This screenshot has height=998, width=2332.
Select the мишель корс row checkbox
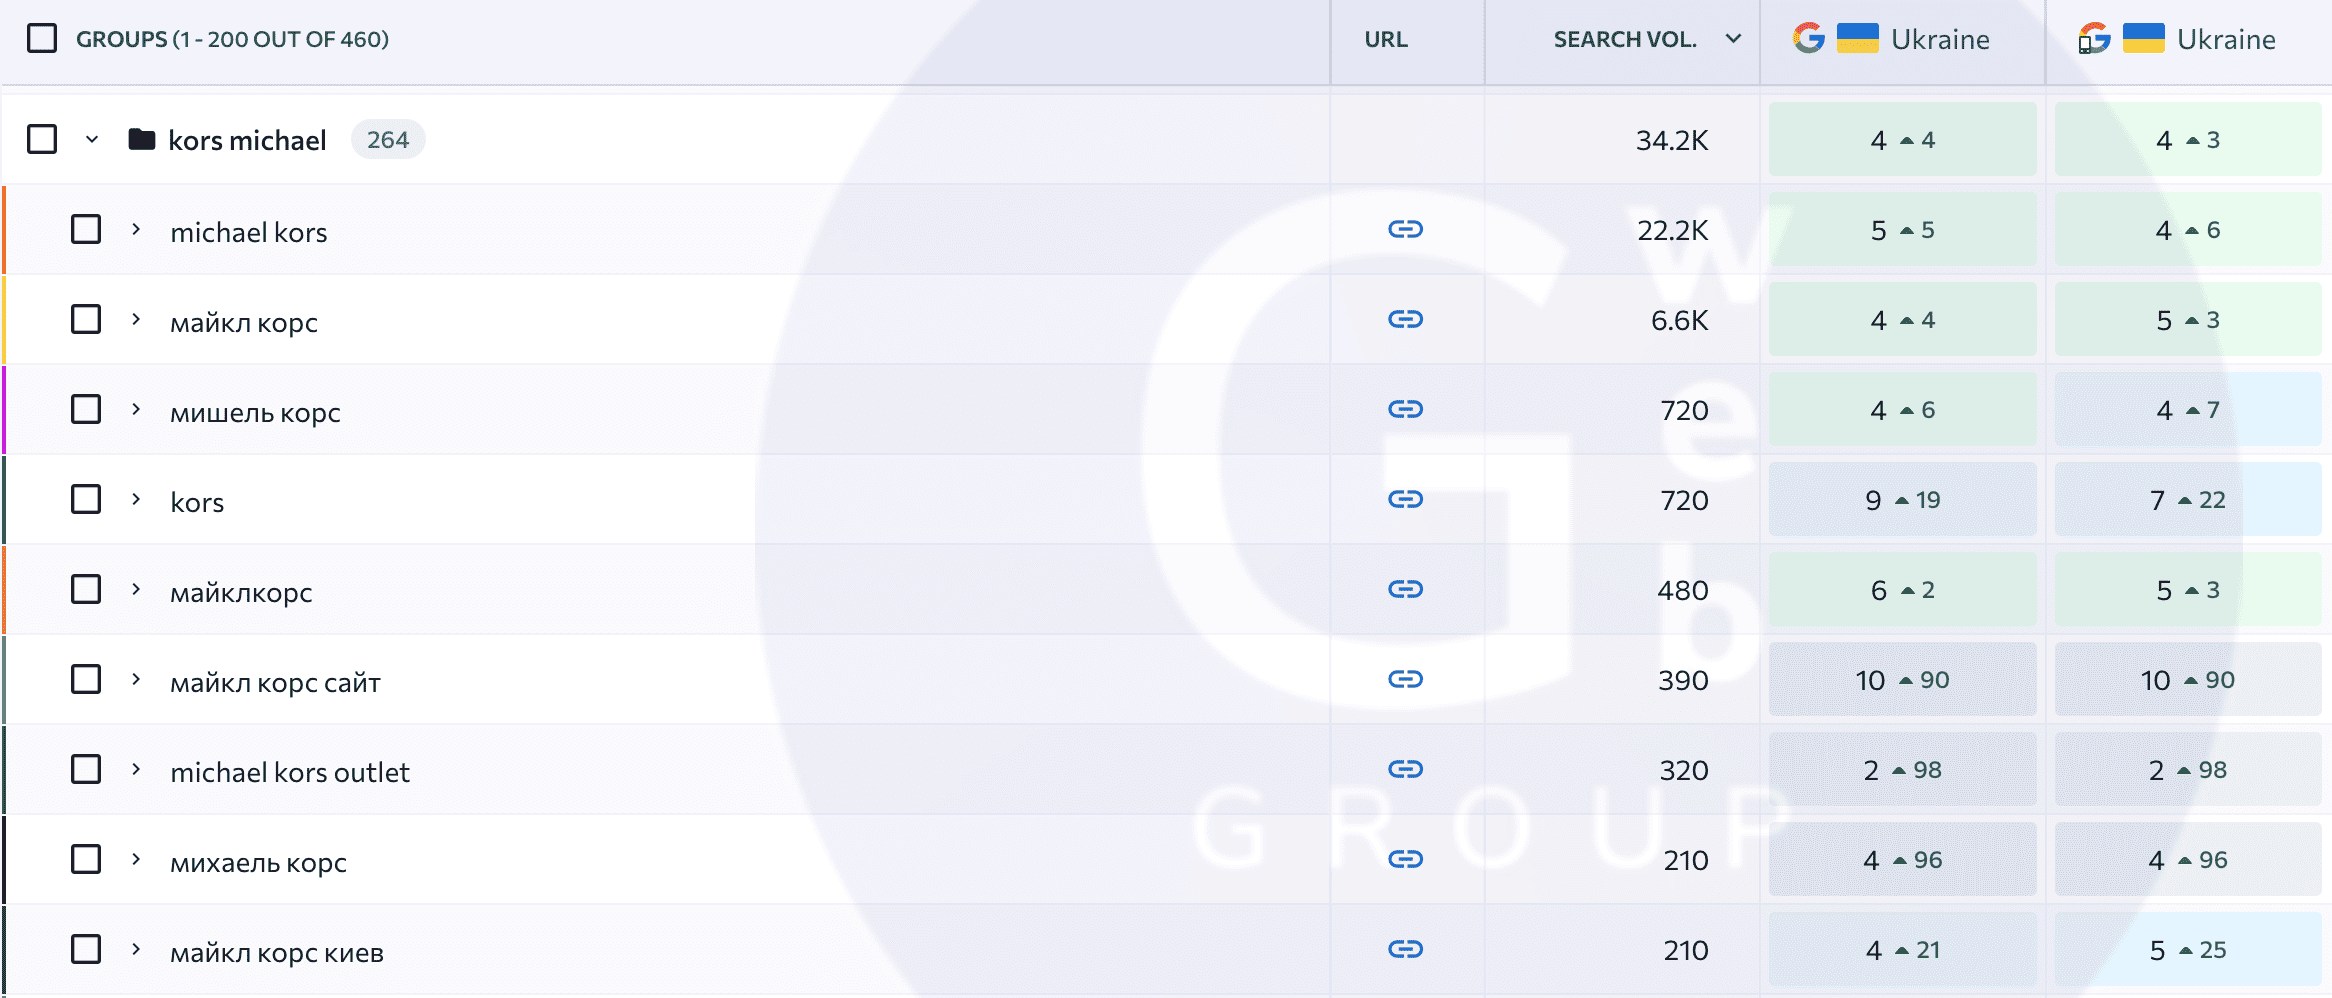coord(86,409)
